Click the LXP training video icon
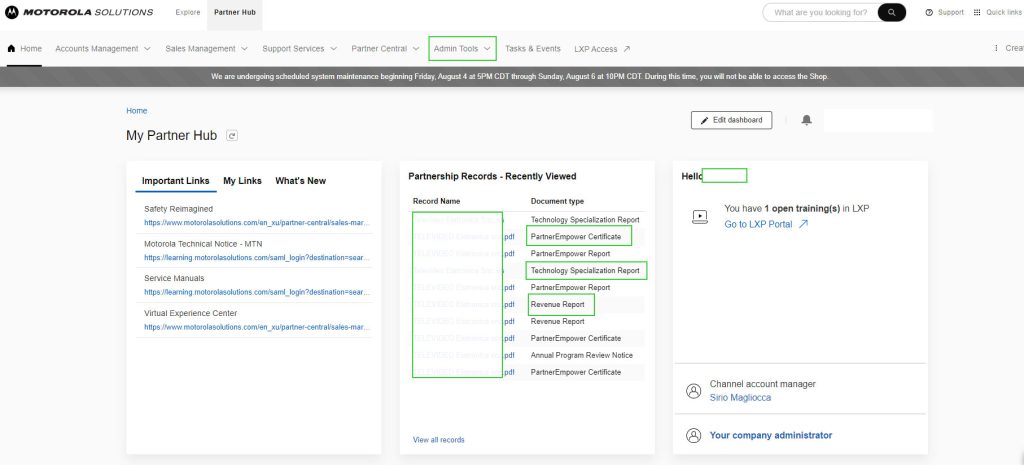Screen dimensions: 1024x465 coord(699,217)
